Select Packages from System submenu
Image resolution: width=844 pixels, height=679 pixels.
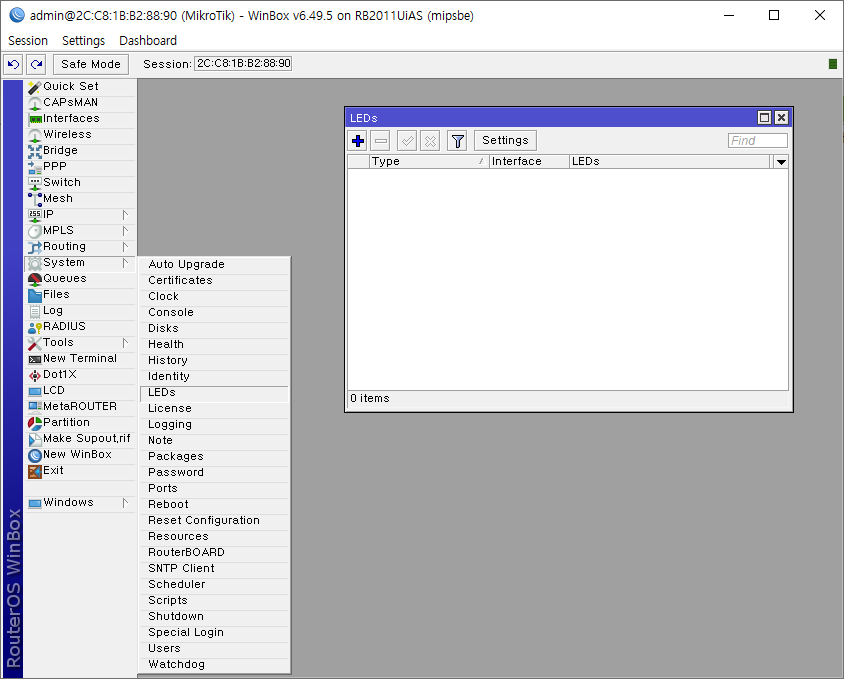click(x=214, y=457)
